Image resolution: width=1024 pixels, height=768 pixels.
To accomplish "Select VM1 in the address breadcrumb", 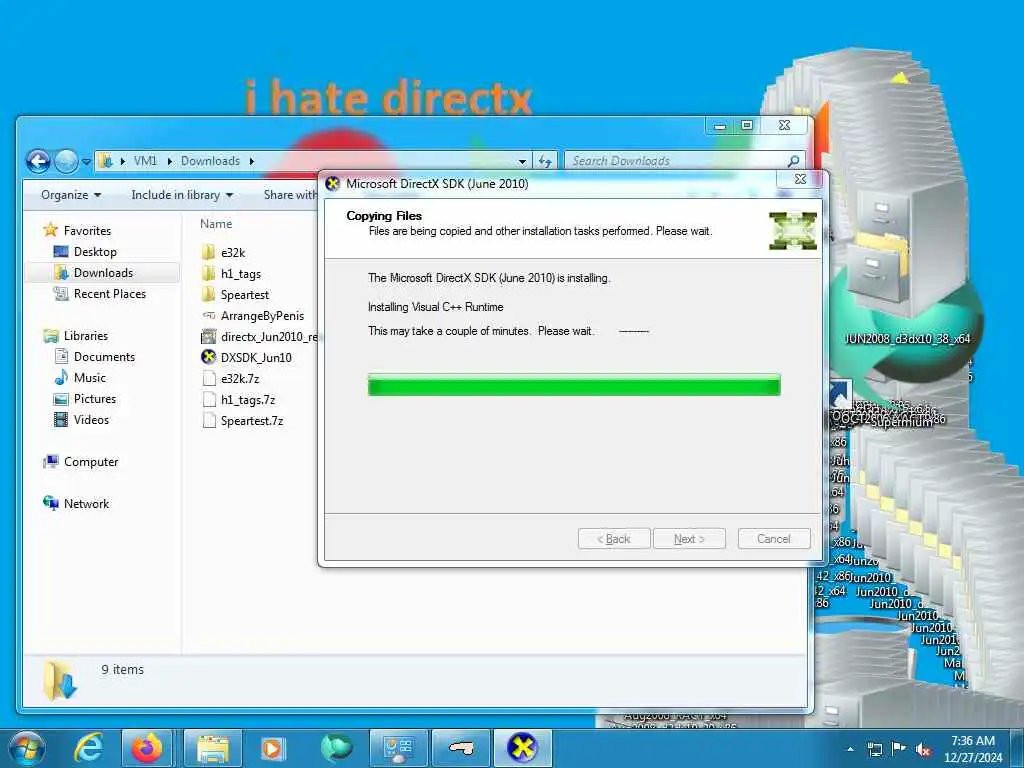I will coord(145,161).
